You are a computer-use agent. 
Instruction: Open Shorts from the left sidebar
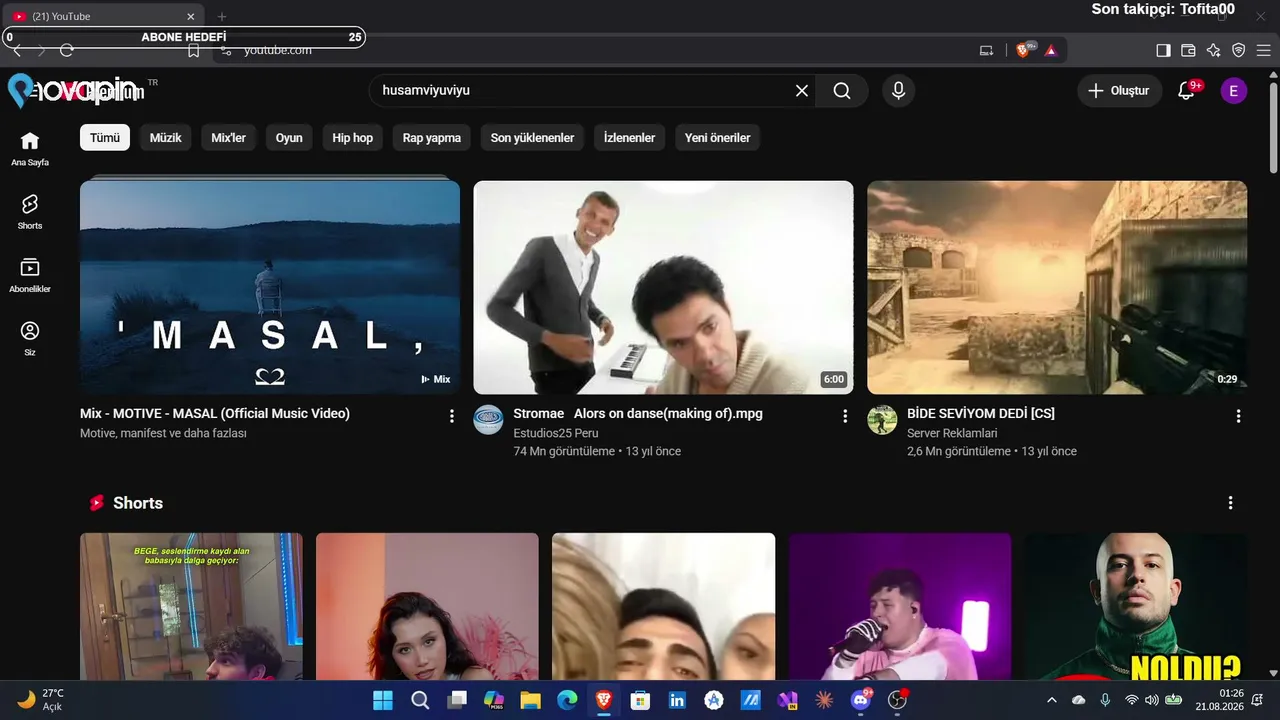pyautogui.click(x=30, y=212)
